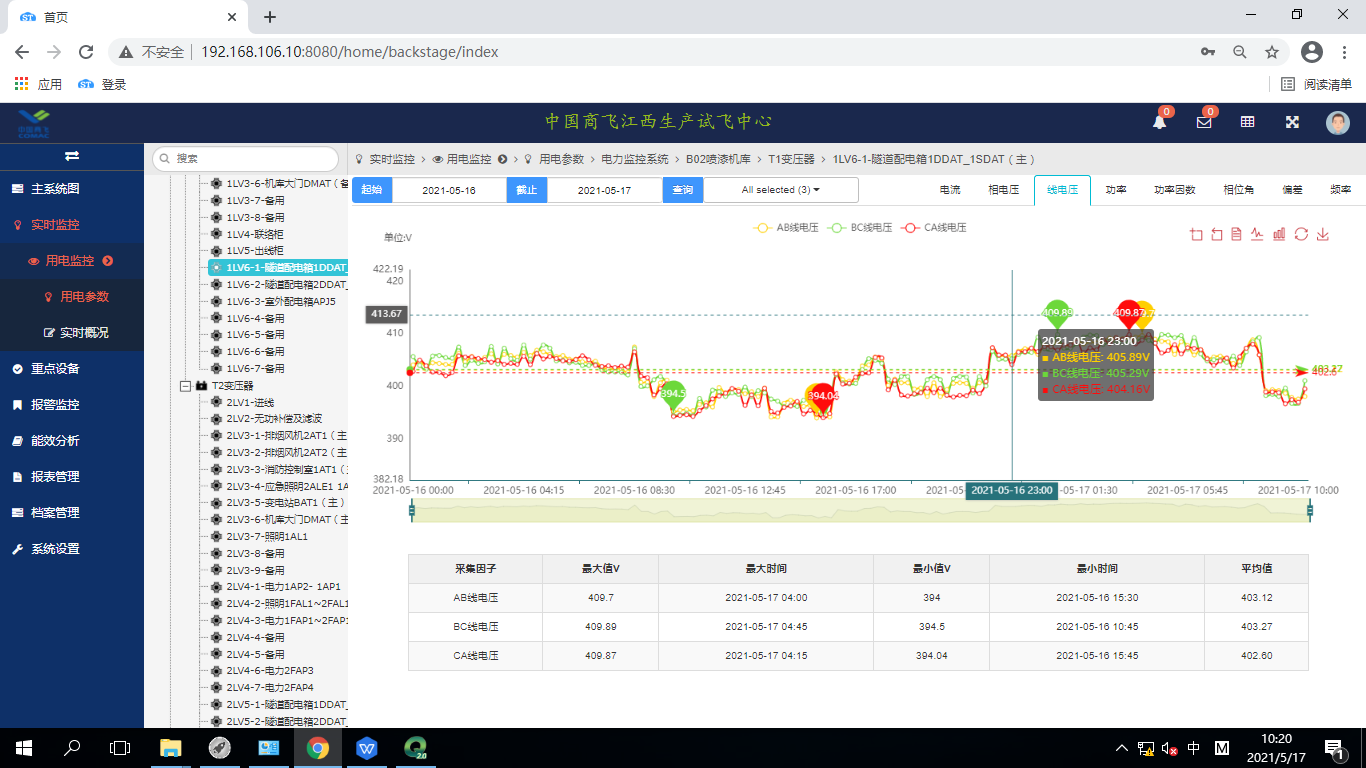This screenshot has height=768, width=1366.
Task: Select 1LV6-3-室外配电箱APJ5 in device tree
Action: (280, 301)
